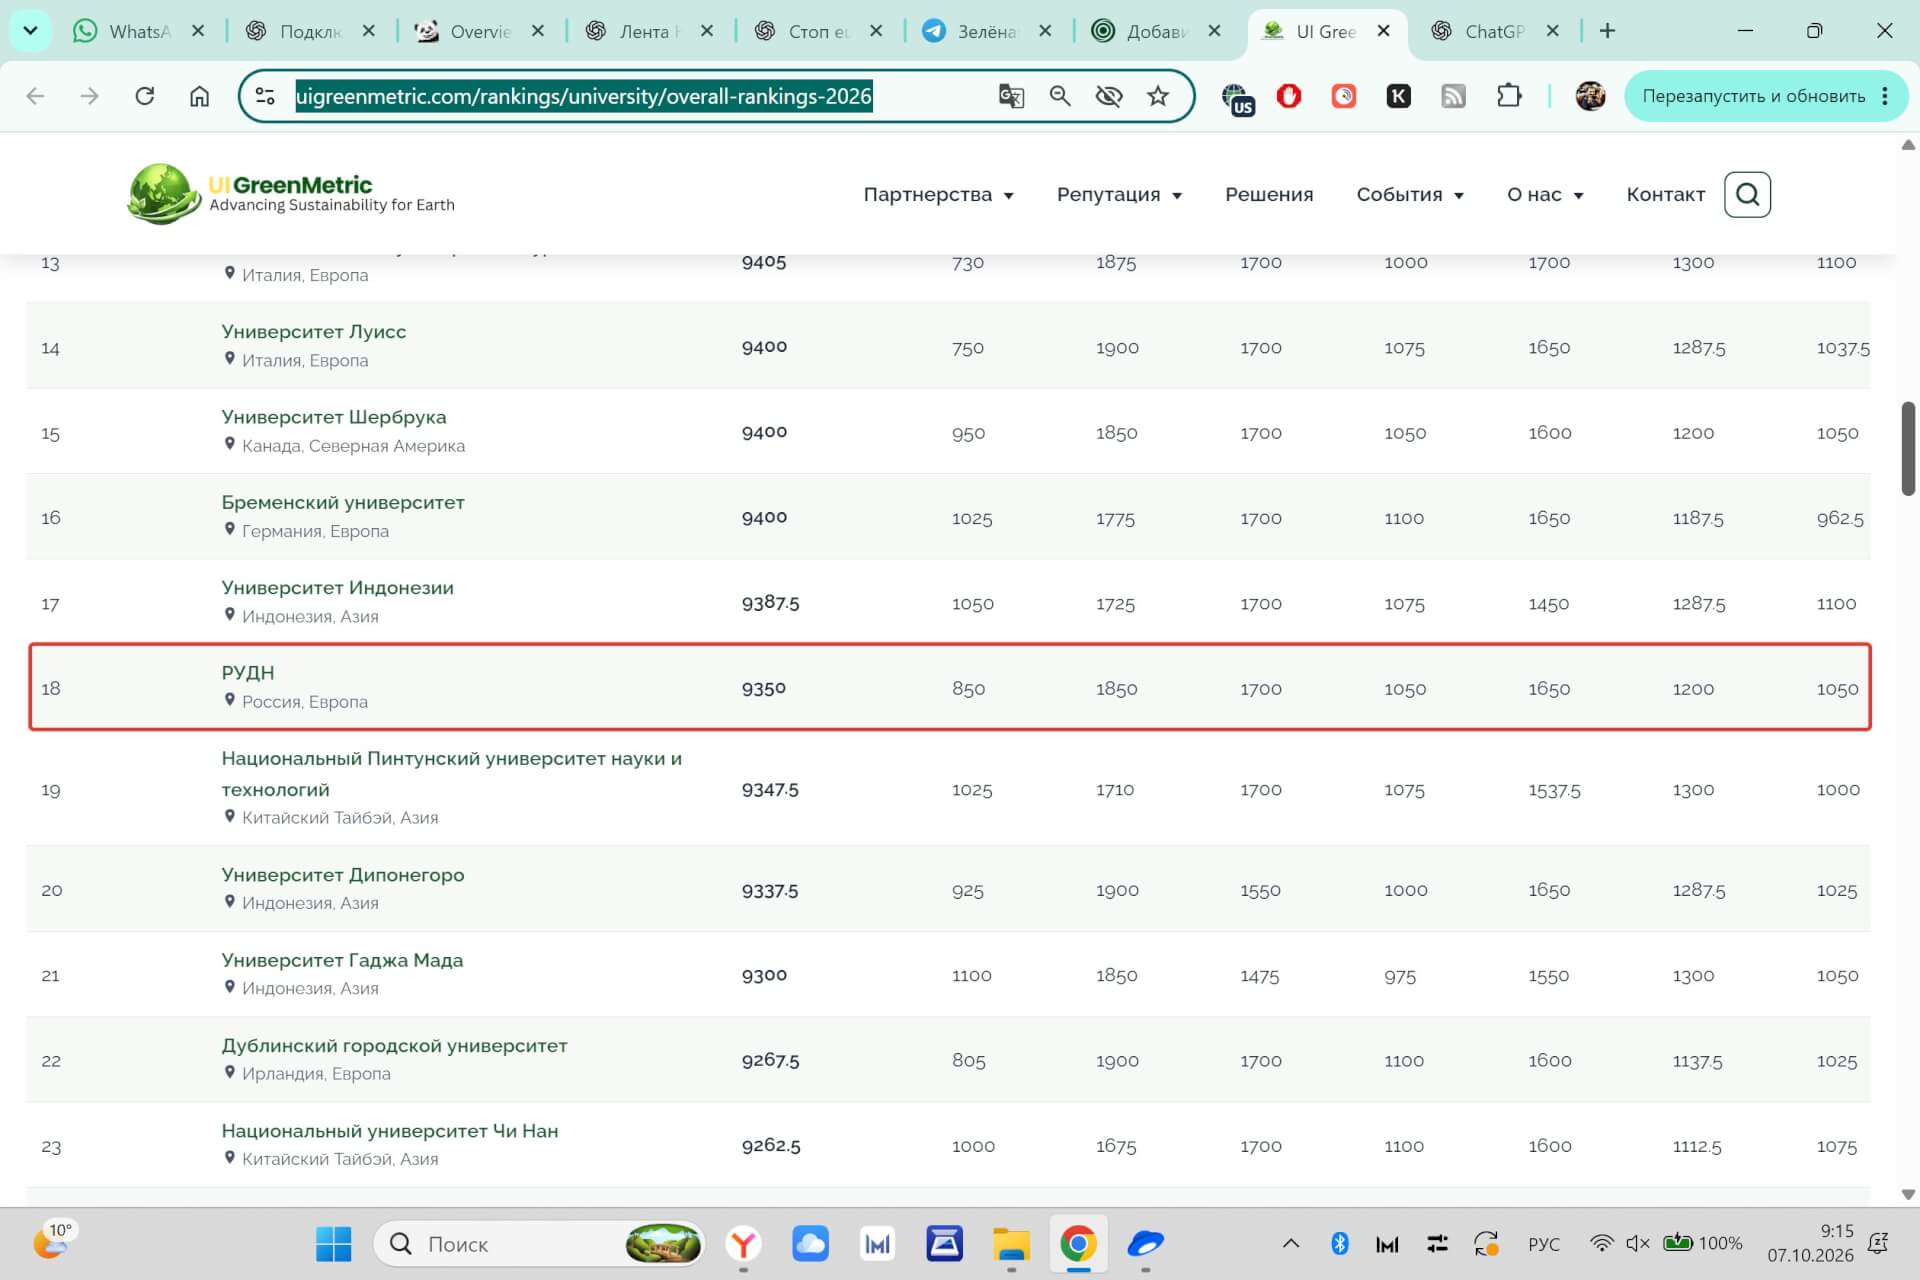This screenshot has height=1280, width=1920.
Task: Open the UI GreenMetric logo homepage
Action: [291, 194]
